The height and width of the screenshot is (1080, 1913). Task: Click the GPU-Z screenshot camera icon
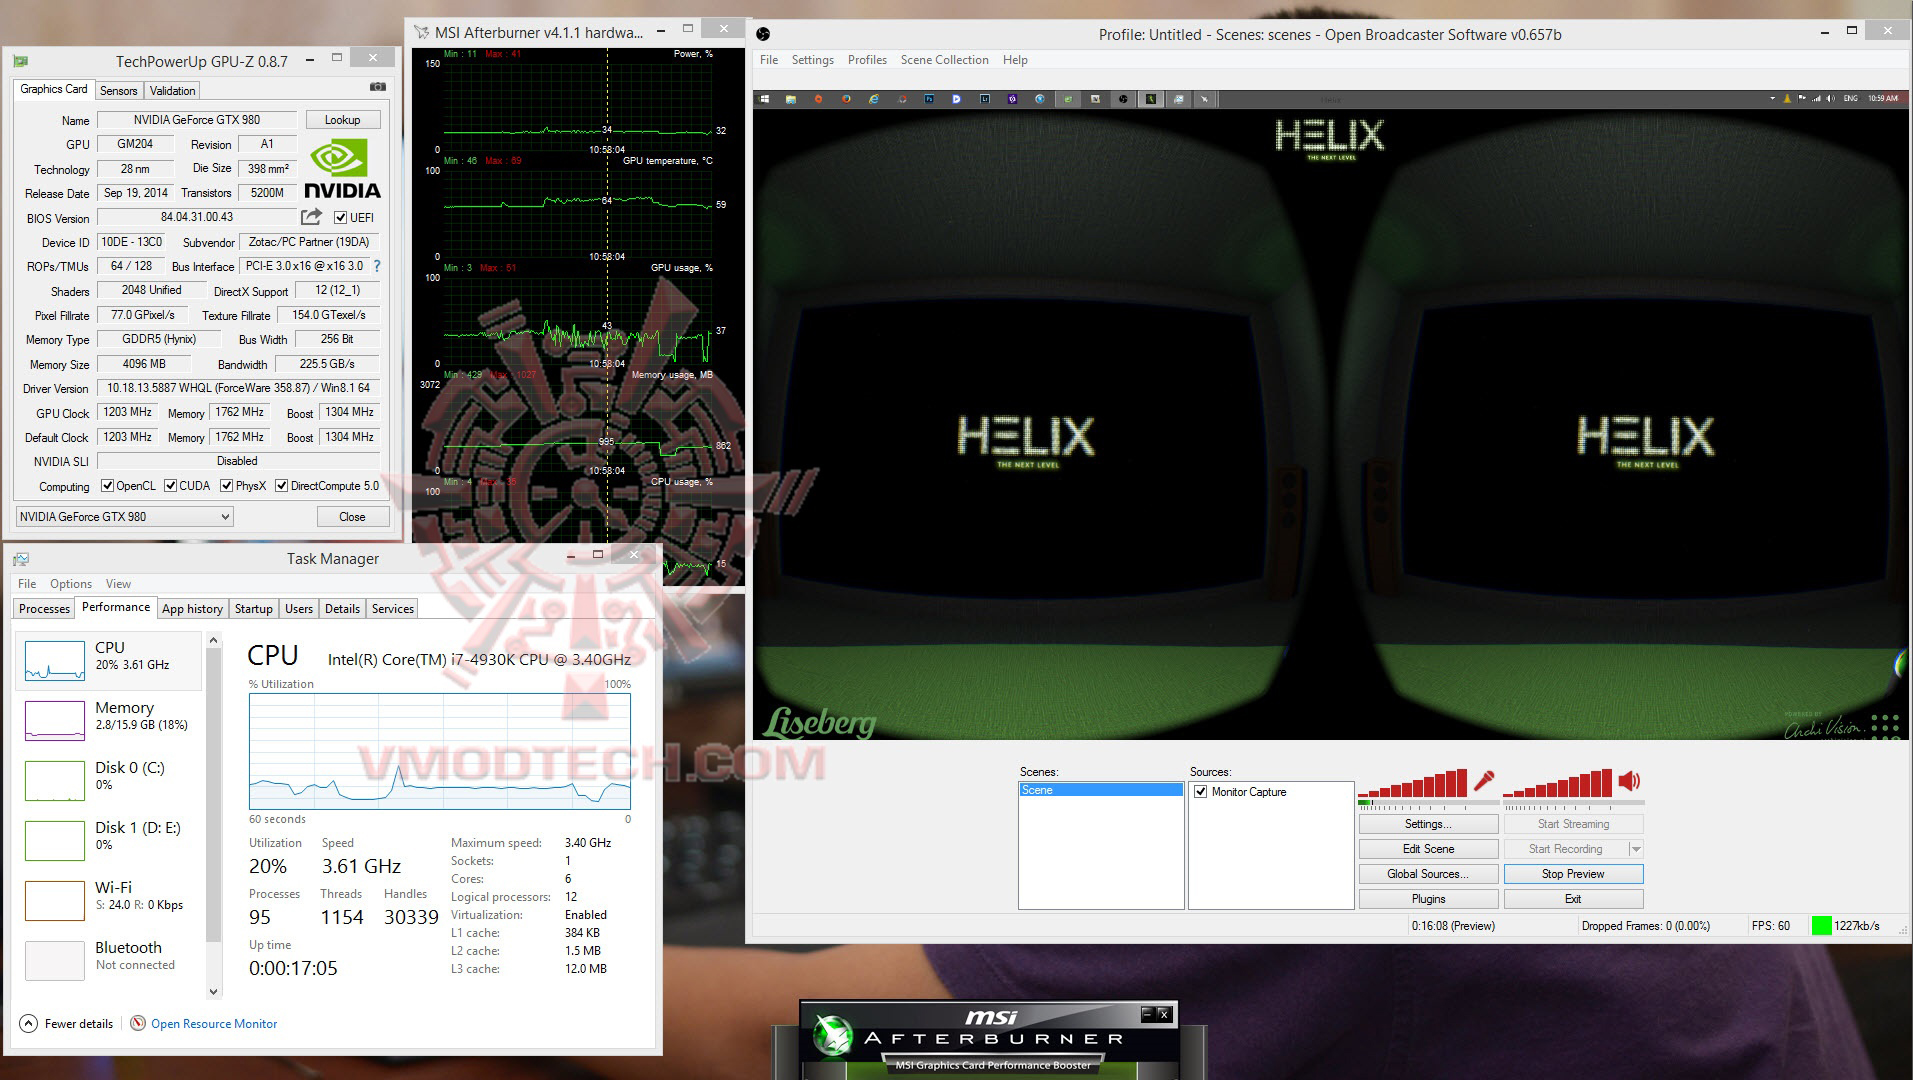click(377, 87)
